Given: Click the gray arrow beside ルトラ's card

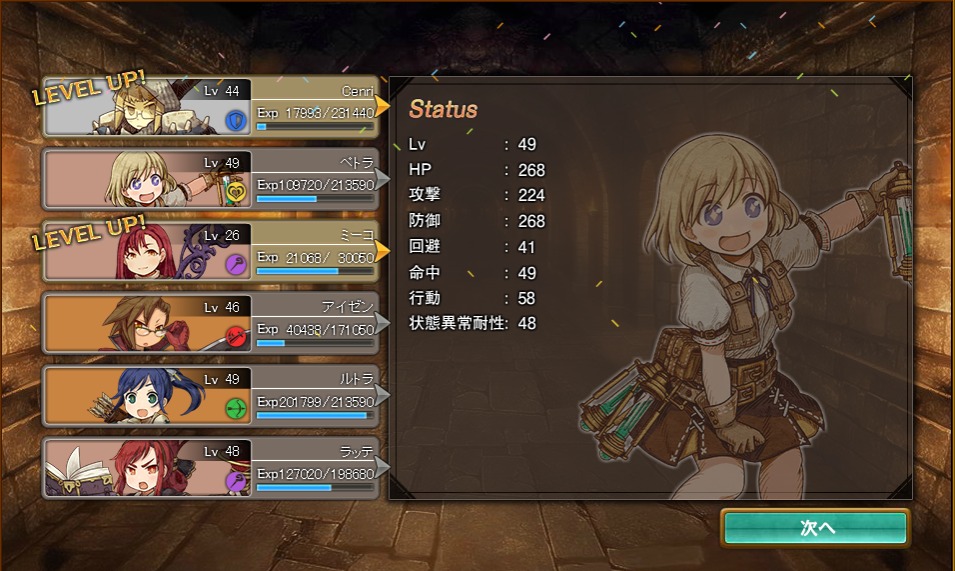Looking at the screenshot, I should pyautogui.click(x=382, y=394).
